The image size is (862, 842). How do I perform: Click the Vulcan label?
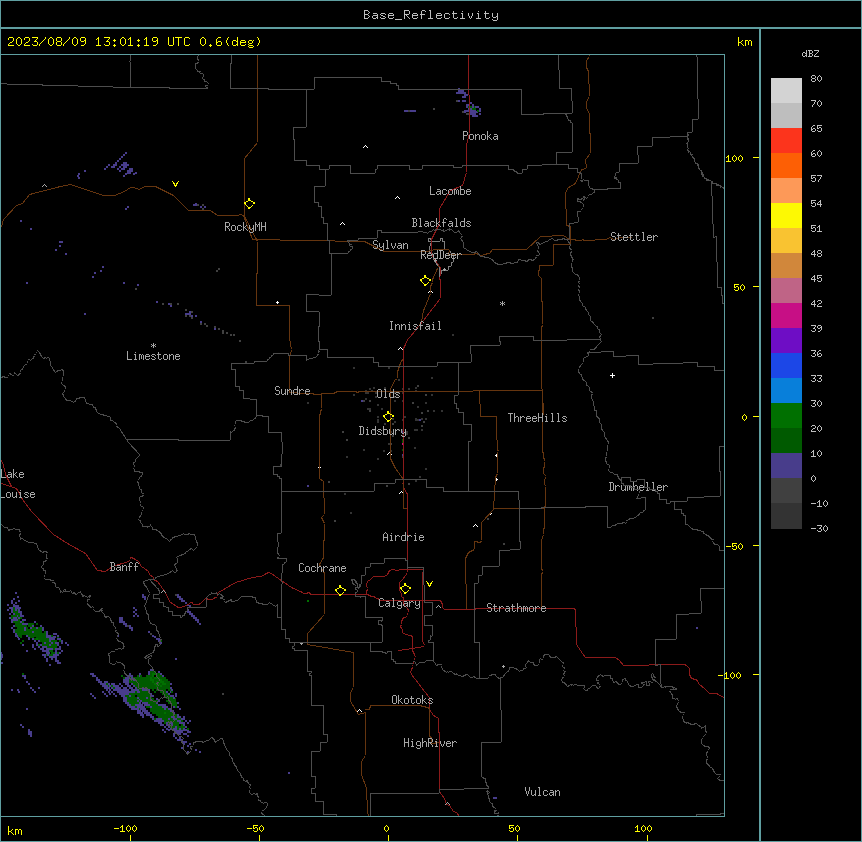542,792
